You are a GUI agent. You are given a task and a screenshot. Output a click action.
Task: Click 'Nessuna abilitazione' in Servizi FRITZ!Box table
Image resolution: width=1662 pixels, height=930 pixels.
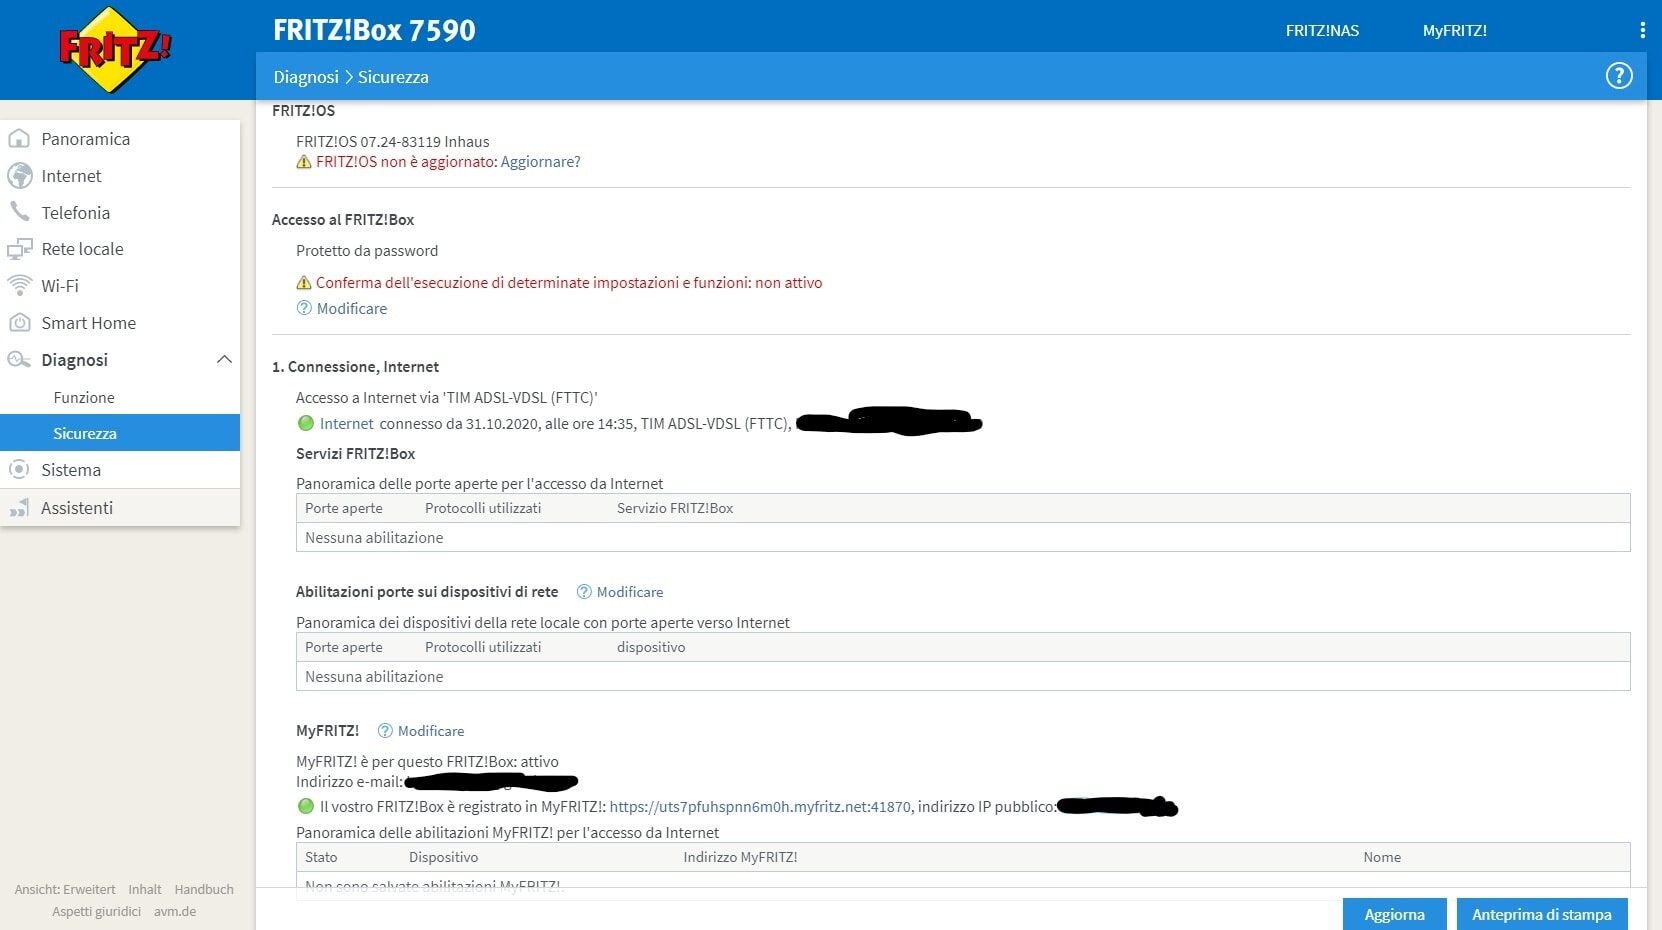coord(374,538)
